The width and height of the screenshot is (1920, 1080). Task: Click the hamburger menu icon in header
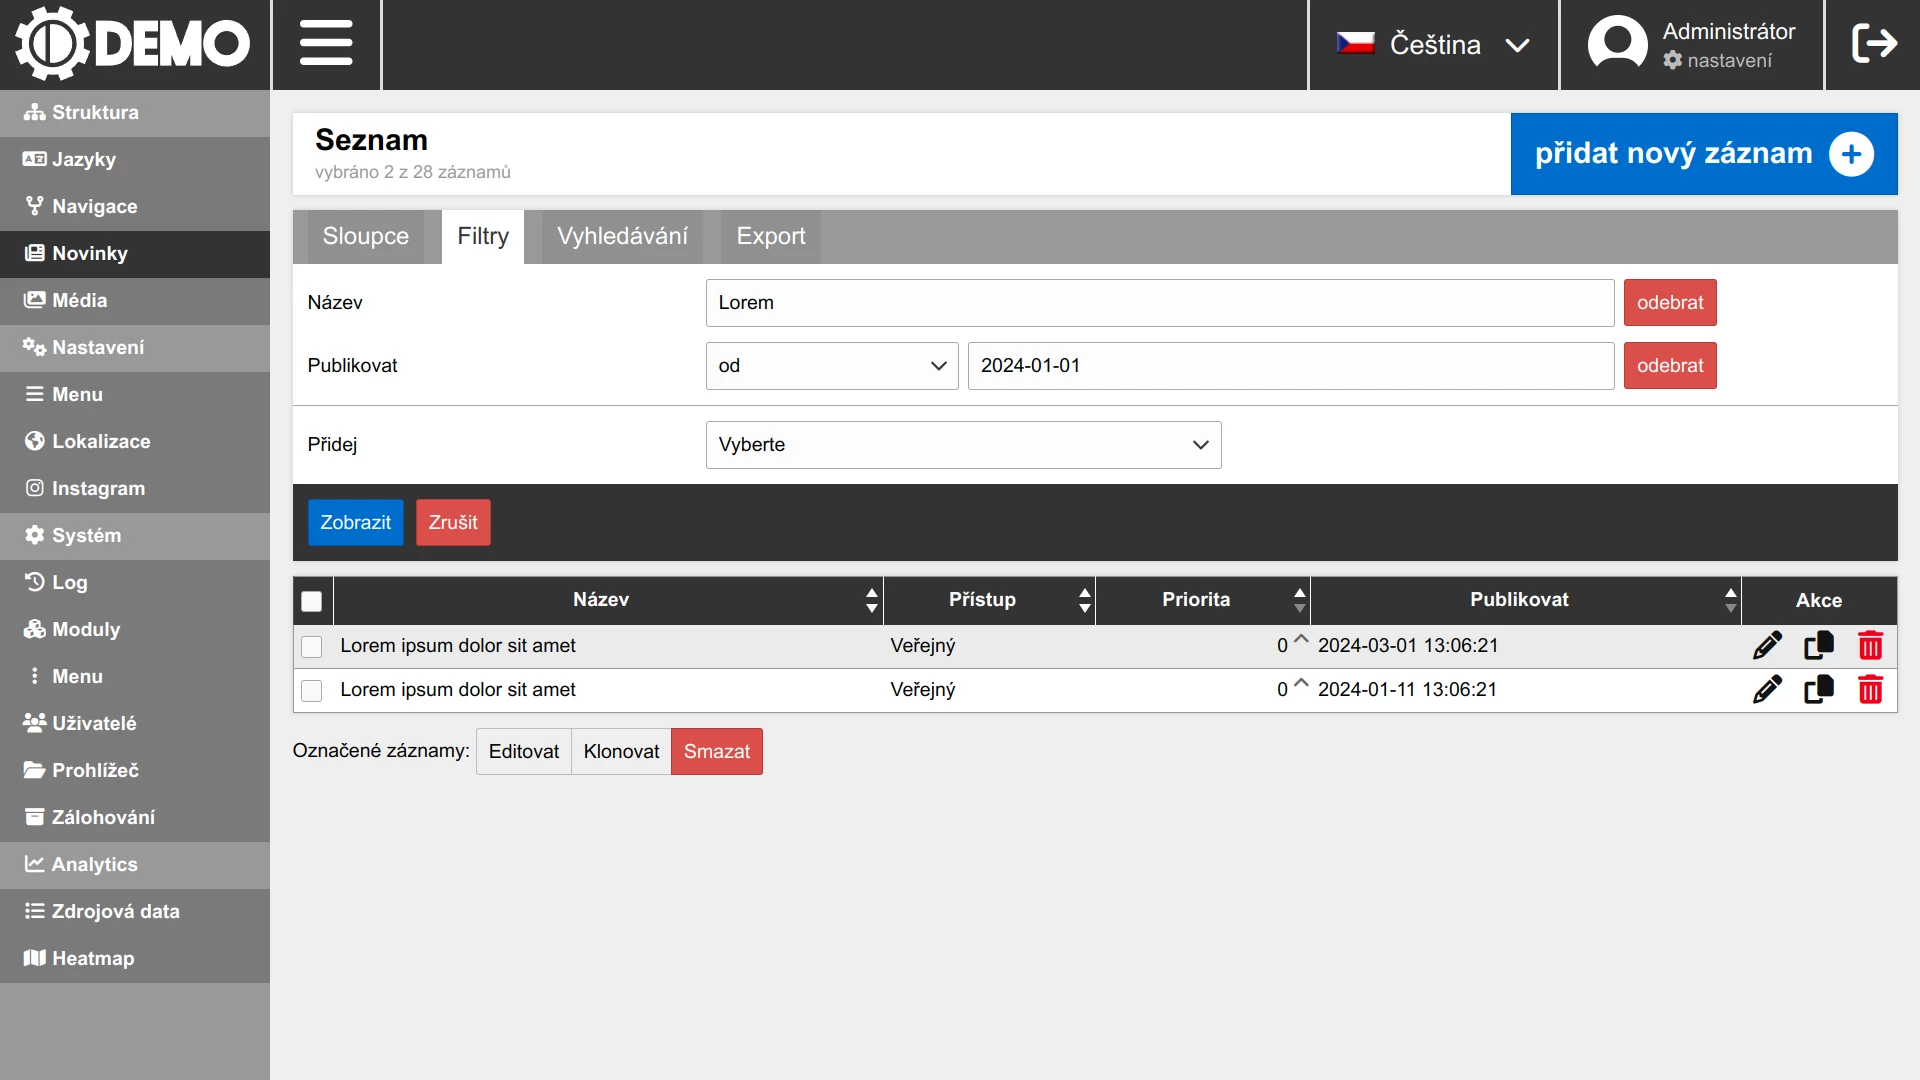click(x=326, y=44)
